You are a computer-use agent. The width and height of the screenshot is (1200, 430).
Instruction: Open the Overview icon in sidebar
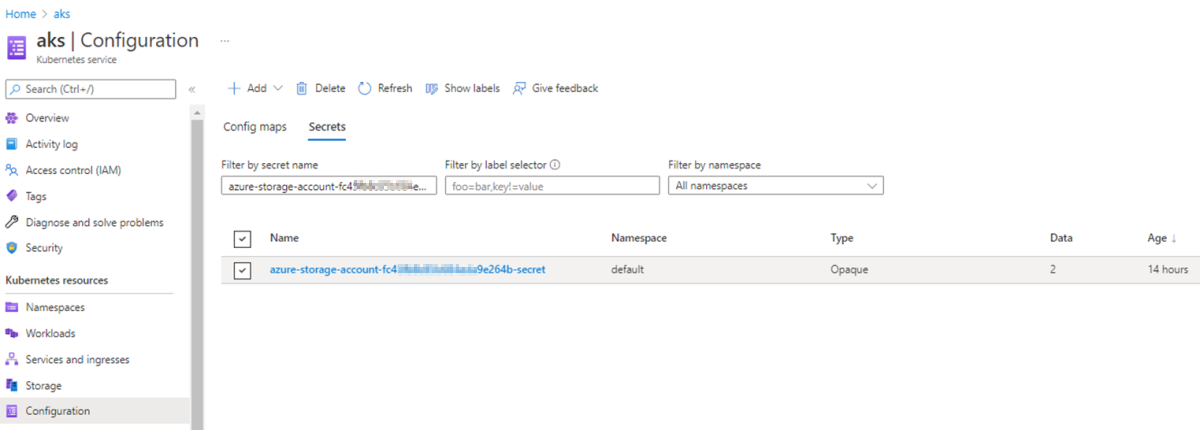pos(12,118)
